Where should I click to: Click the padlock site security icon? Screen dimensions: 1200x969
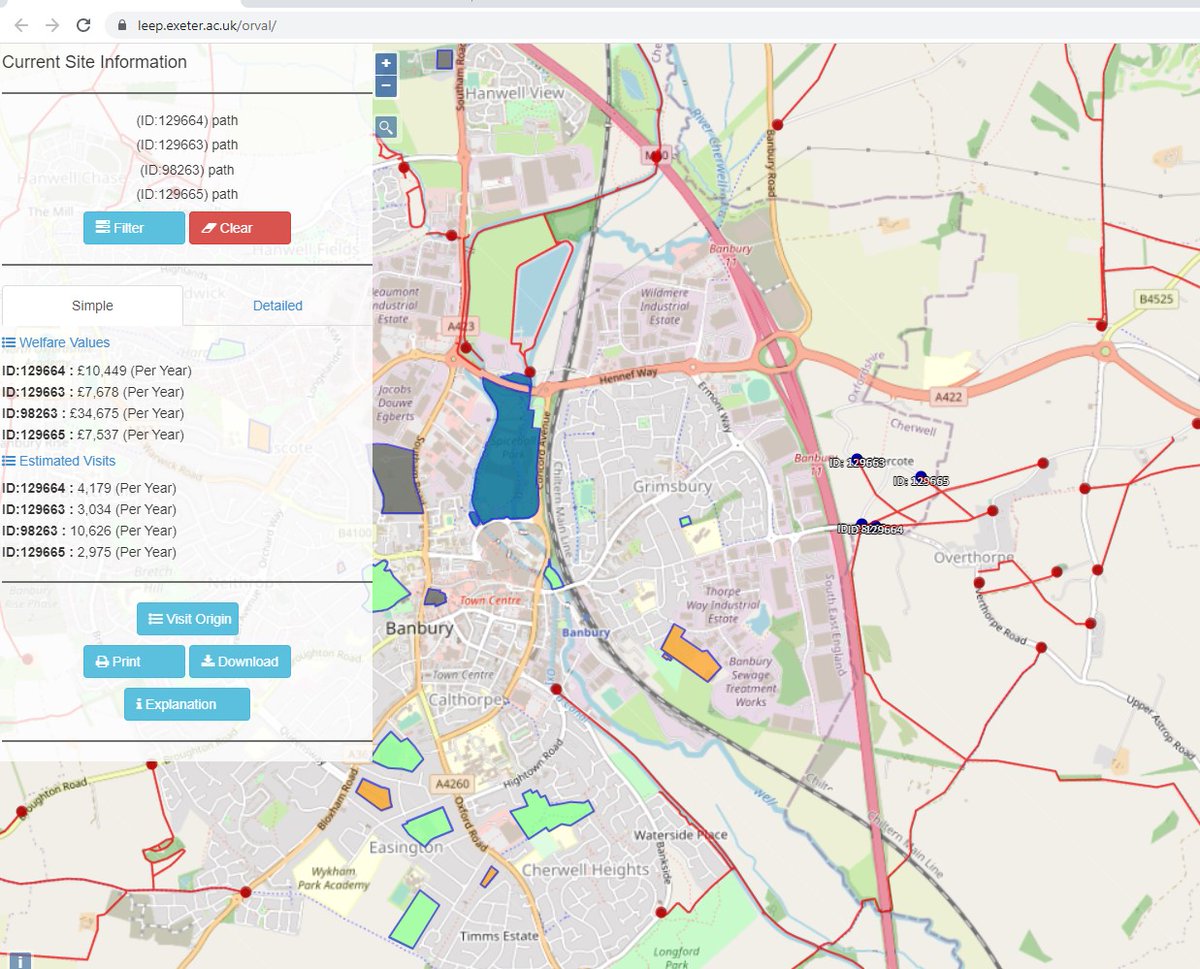(x=121, y=25)
